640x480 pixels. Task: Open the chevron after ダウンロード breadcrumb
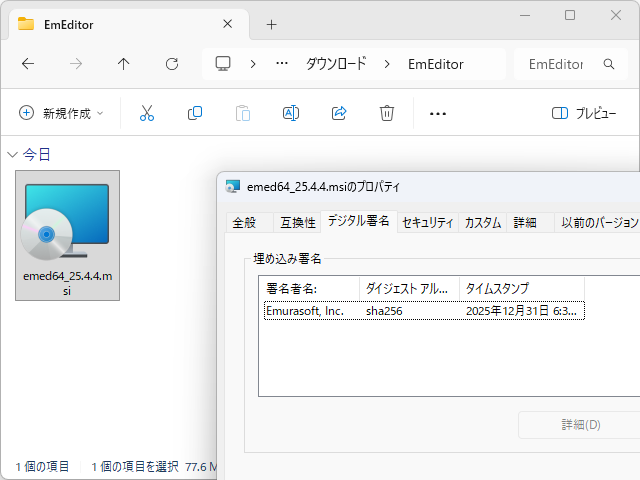(387, 64)
